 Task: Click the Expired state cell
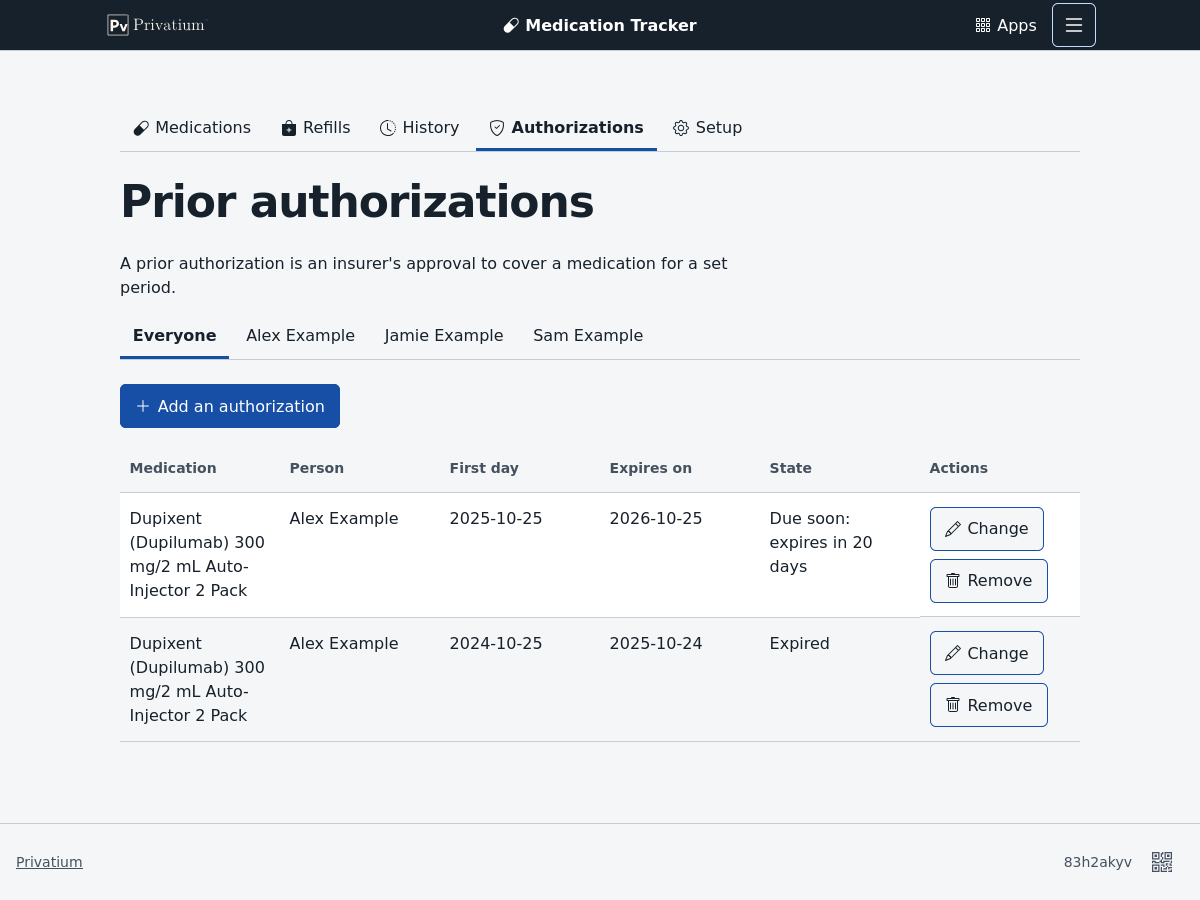(x=800, y=644)
